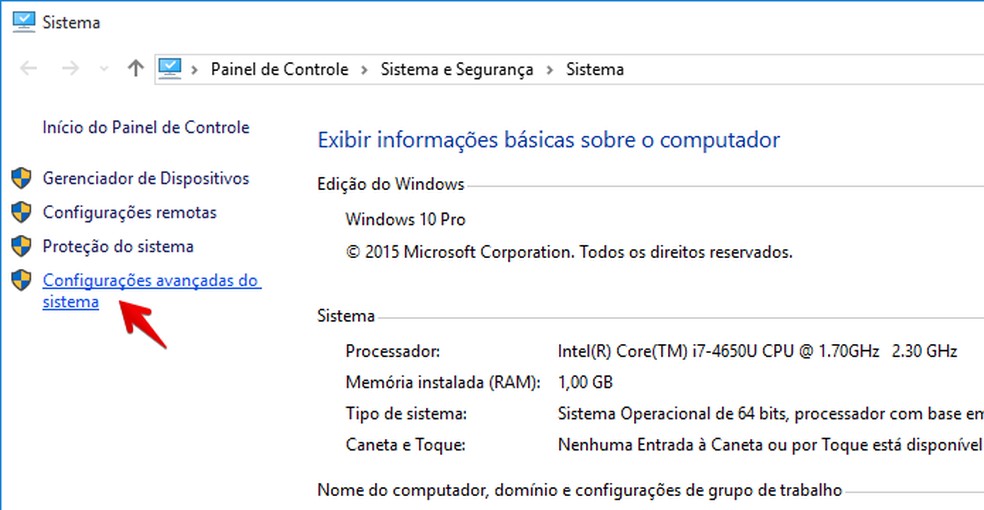Open the Configurações remotas link

(129, 212)
